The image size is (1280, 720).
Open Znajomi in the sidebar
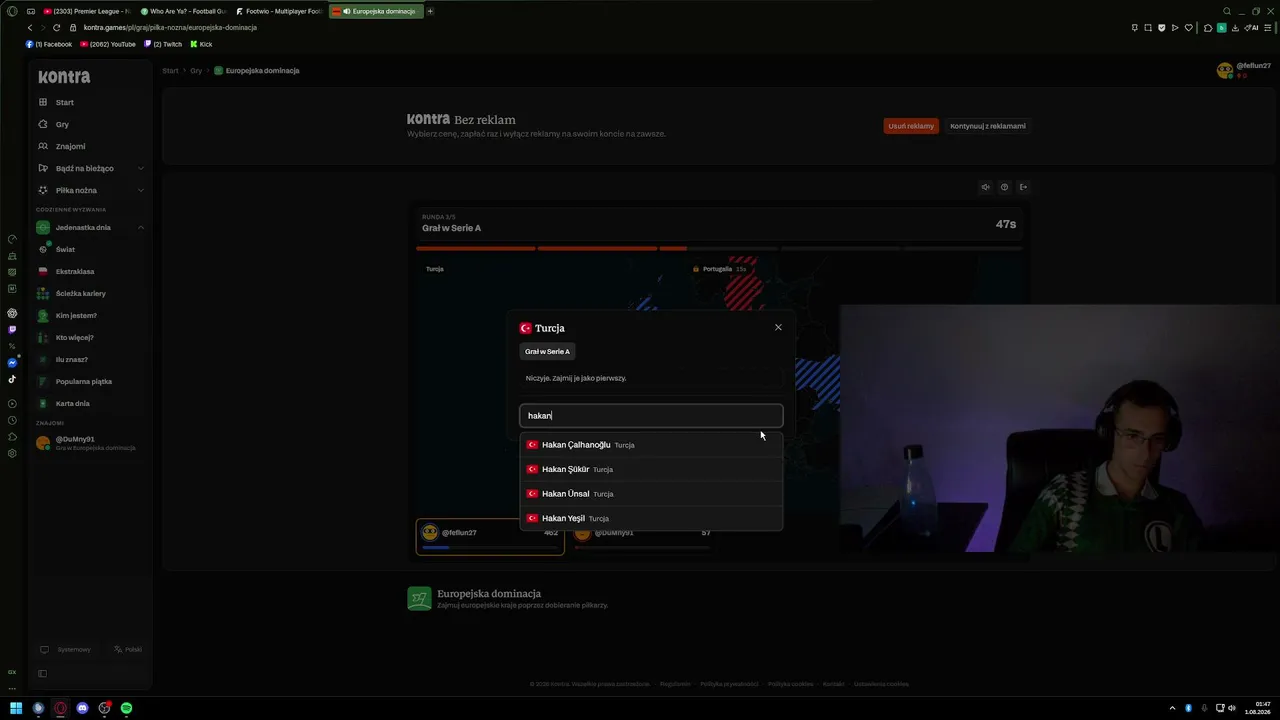pos(91,146)
